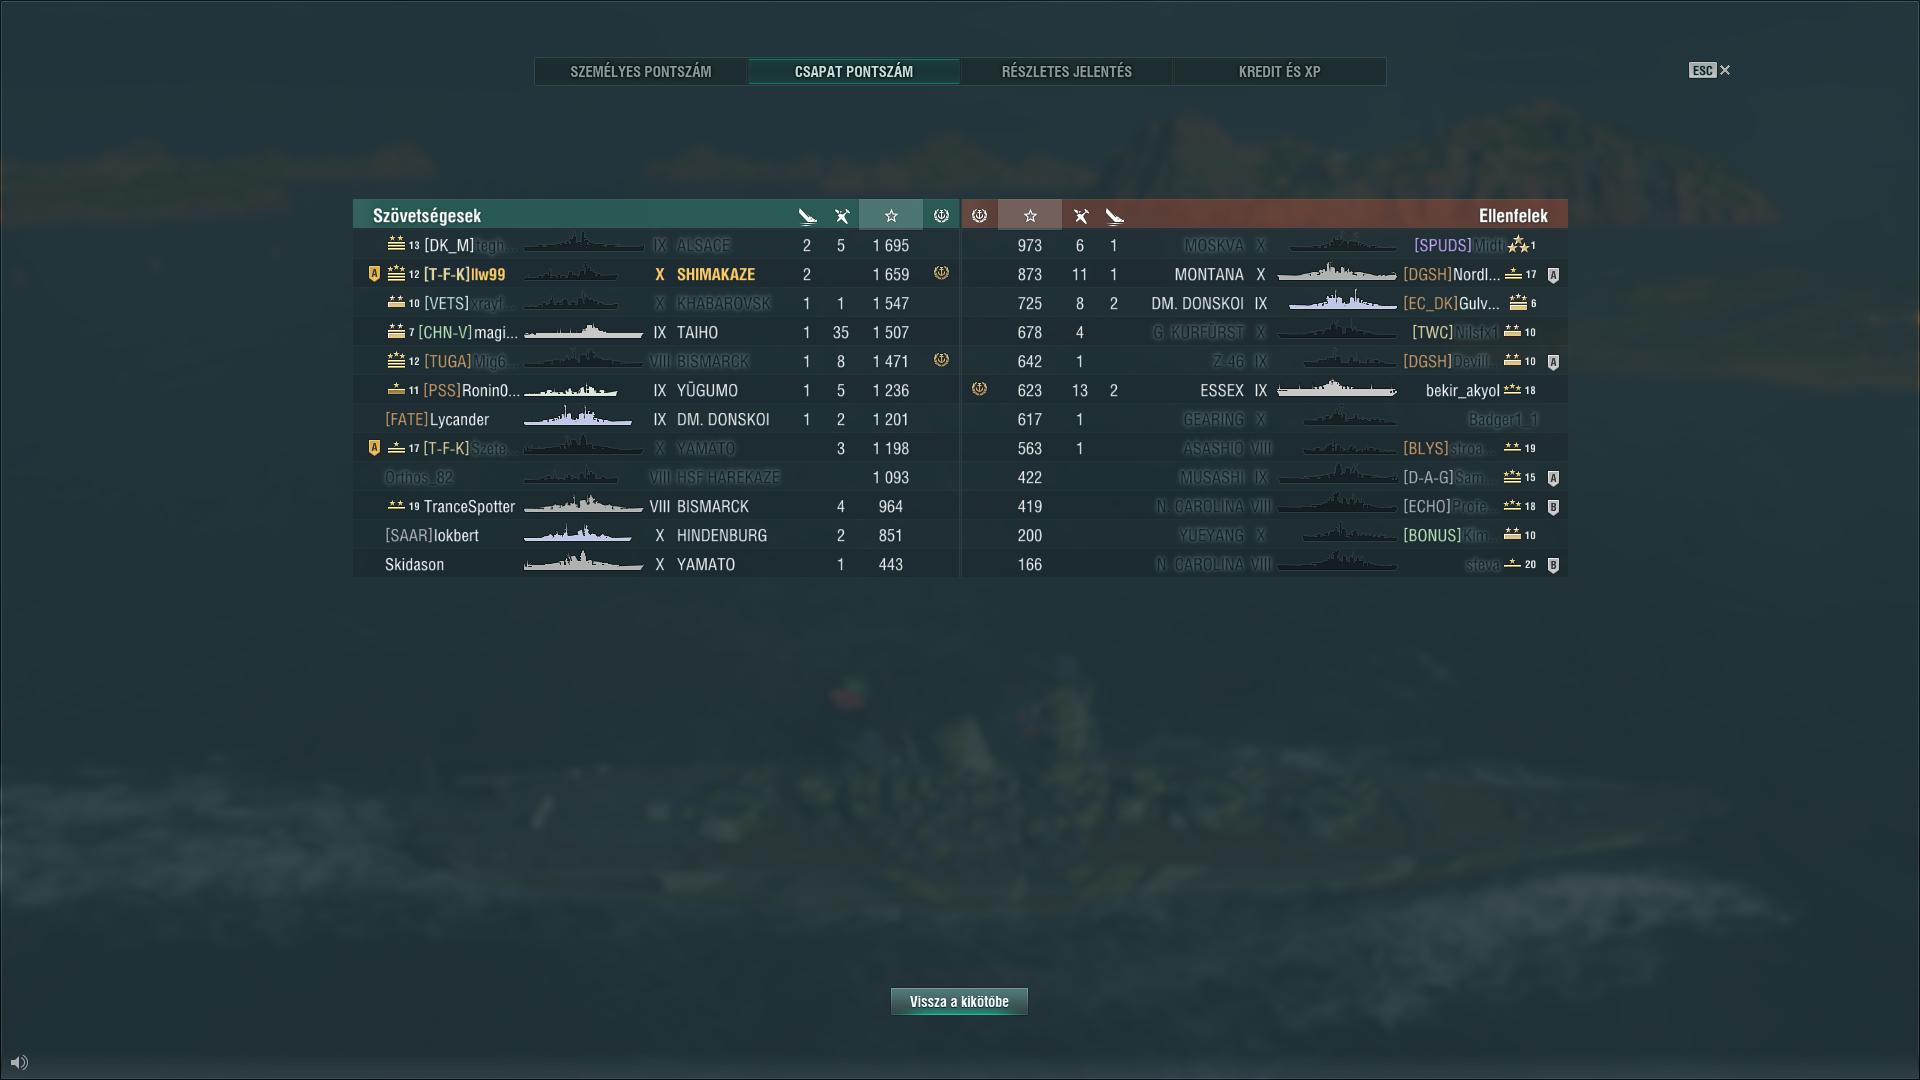Click Skidason Yamato ship silhouette
This screenshot has width=1920, height=1080.
click(584, 564)
